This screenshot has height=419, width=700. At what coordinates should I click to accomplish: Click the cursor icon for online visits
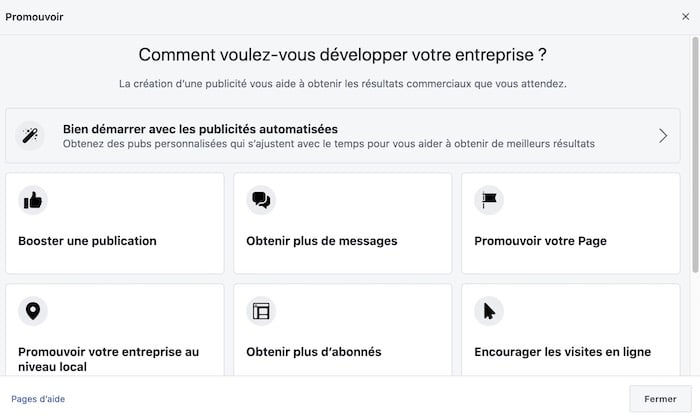489,311
